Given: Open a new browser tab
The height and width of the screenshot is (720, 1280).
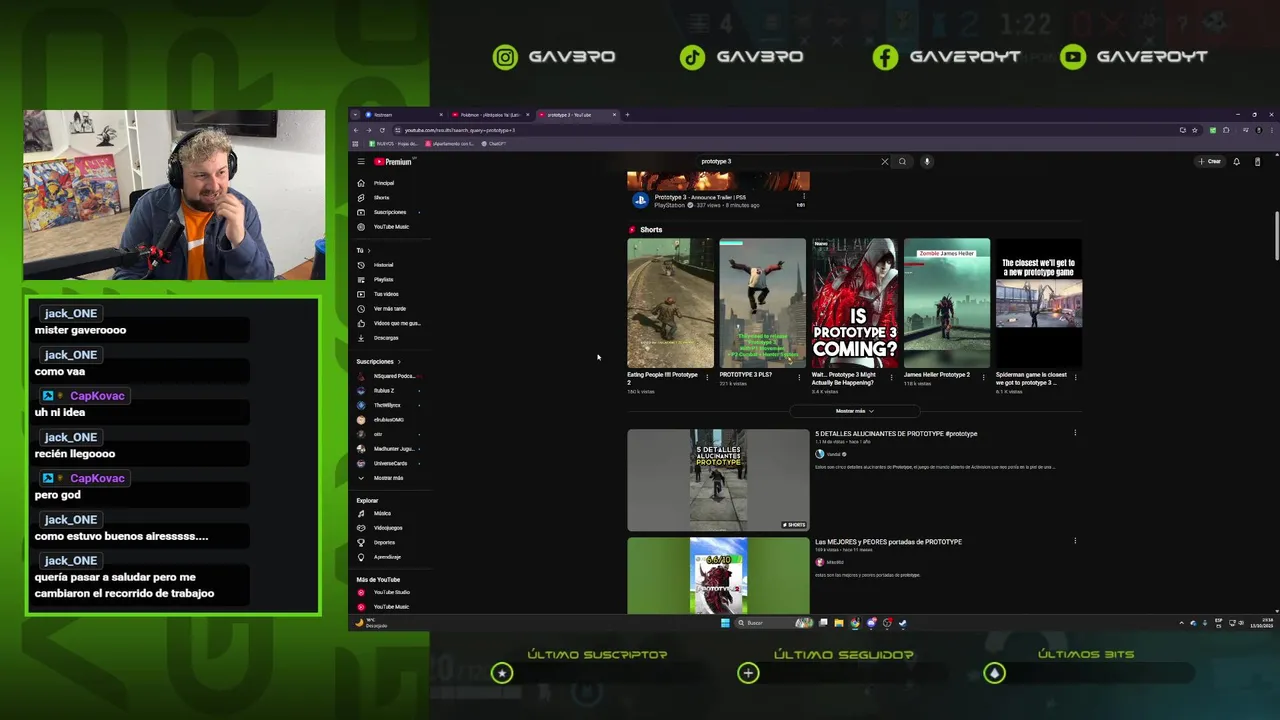Looking at the screenshot, I should coord(627,115).
